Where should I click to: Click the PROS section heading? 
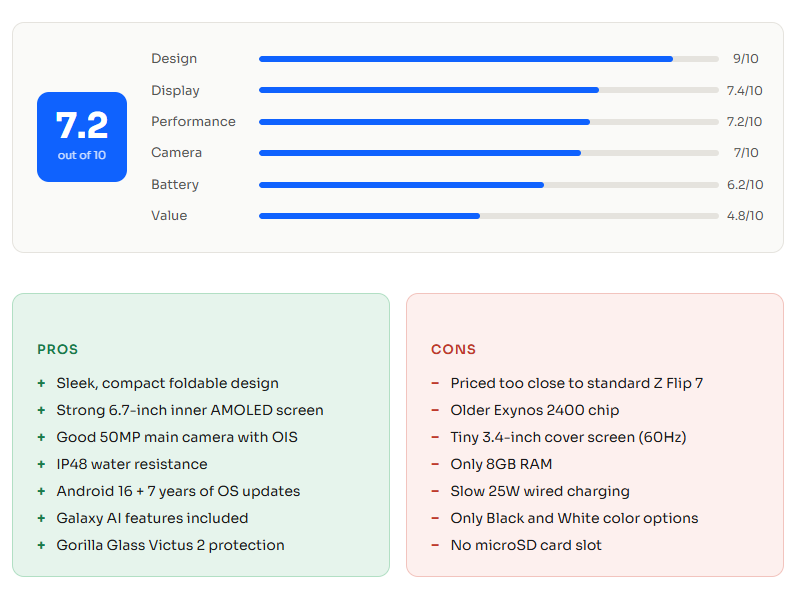[x=57, y=350]
